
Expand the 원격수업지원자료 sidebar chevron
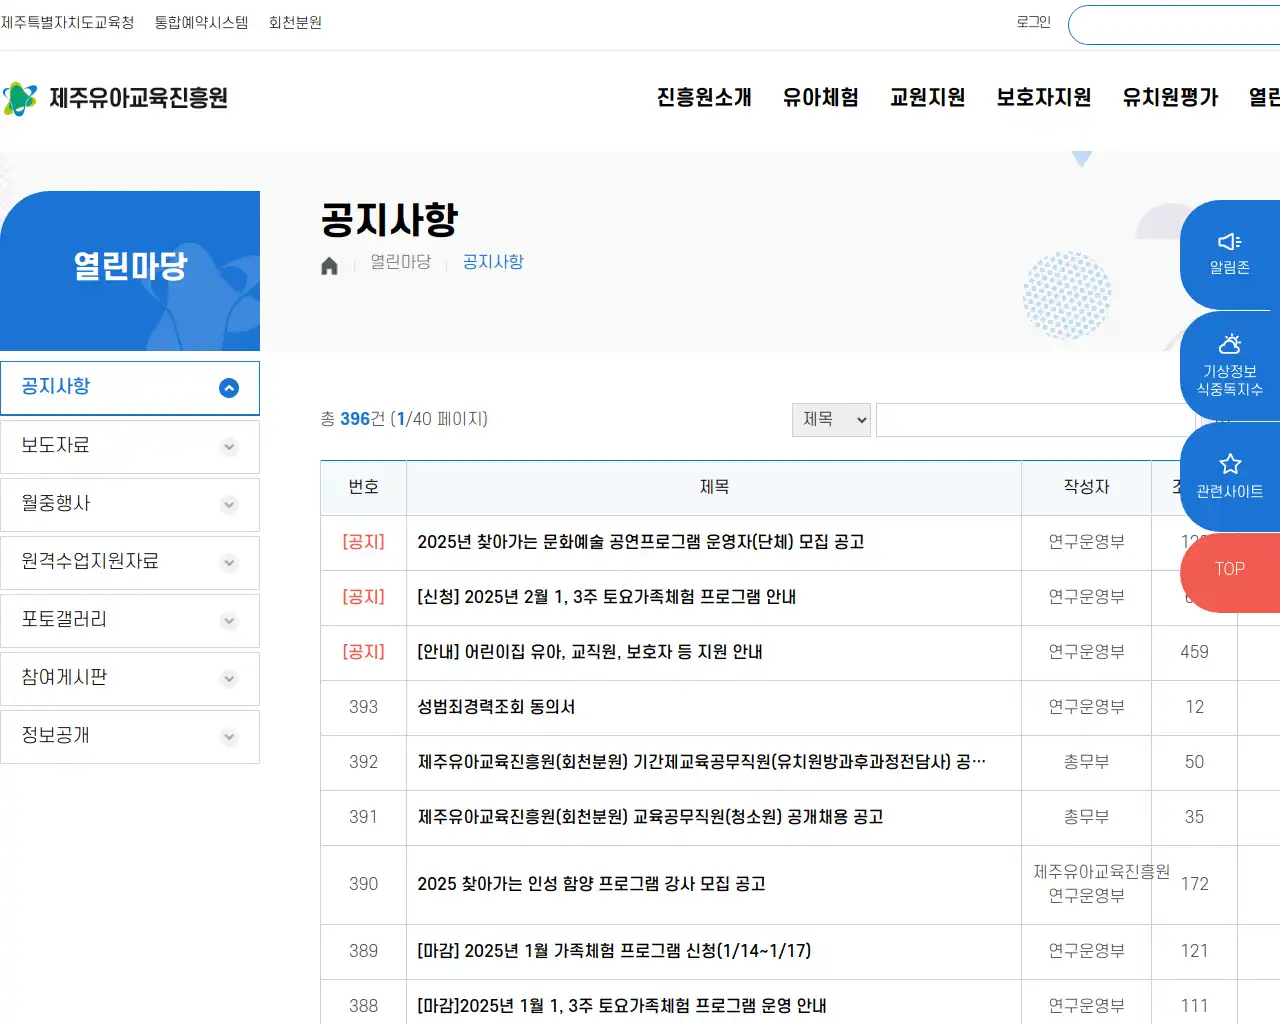click(229, 563)
